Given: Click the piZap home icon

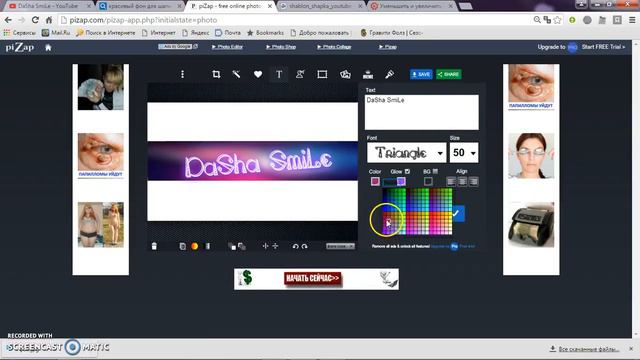Looking at the screenshot, I should point(48,47).
